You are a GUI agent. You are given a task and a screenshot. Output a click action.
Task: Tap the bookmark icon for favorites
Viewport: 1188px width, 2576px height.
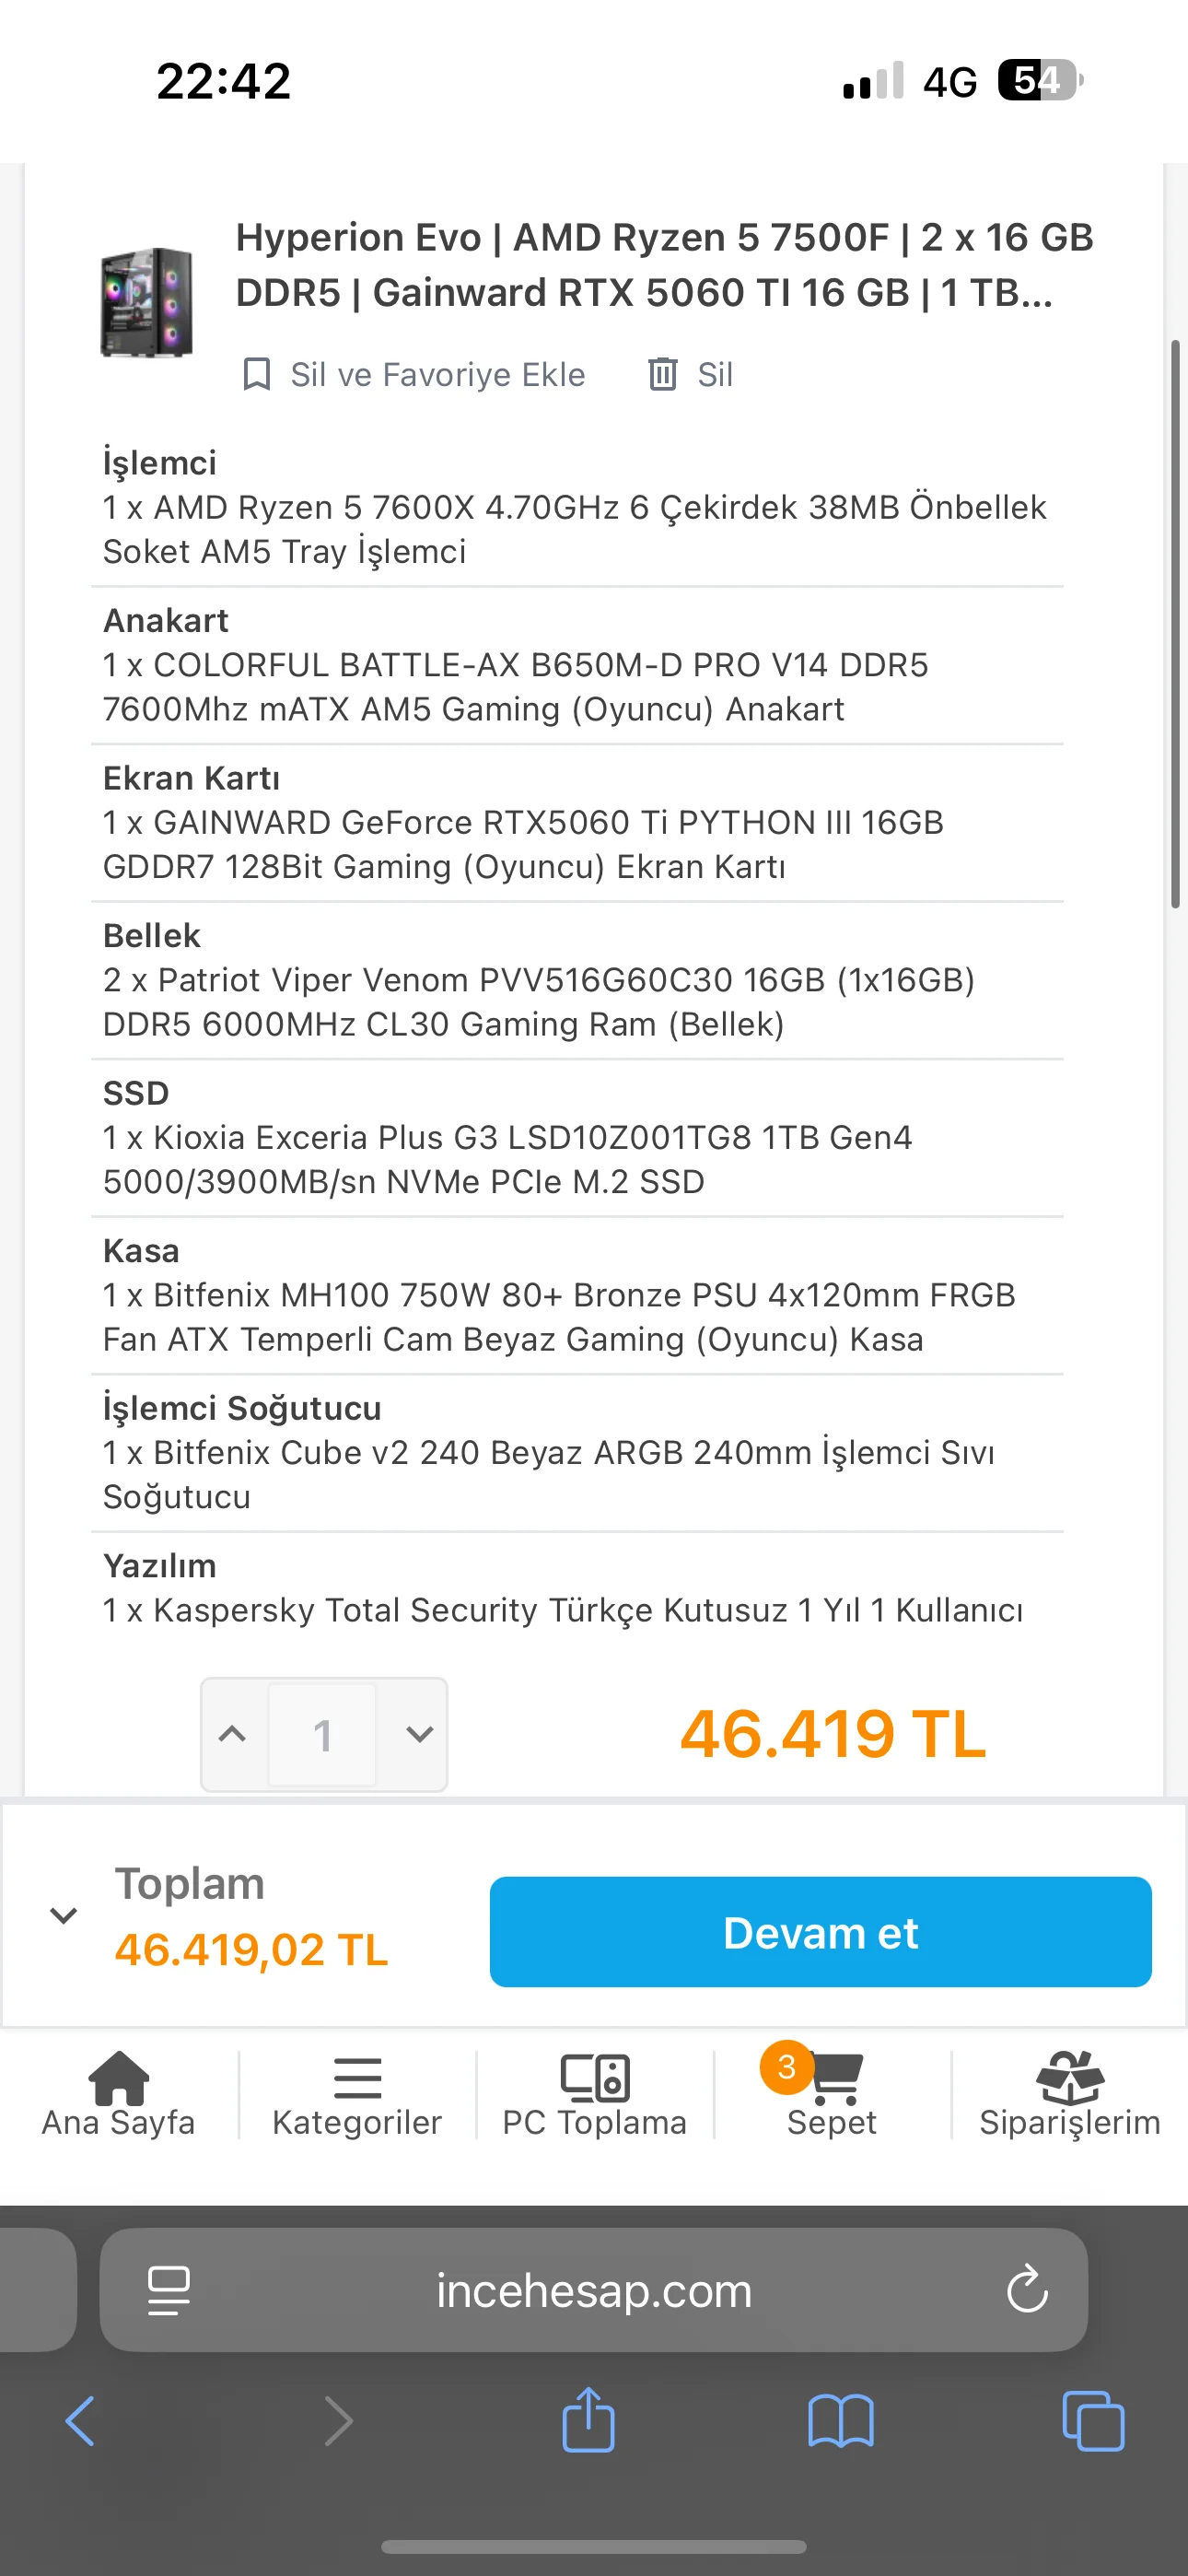(257, 375)
